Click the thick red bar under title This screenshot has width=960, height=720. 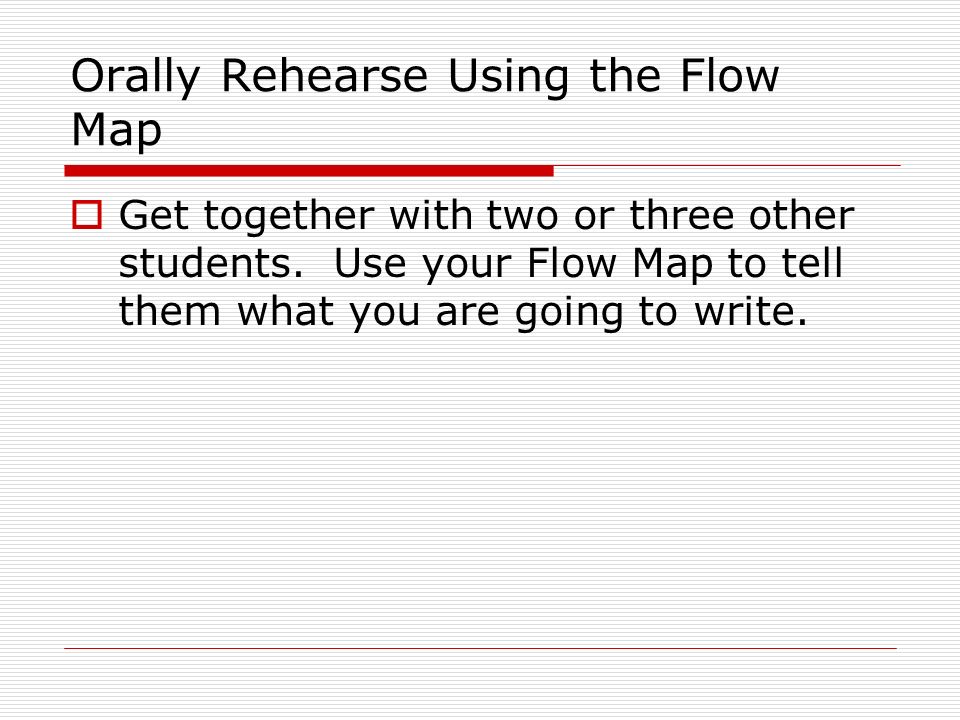pos(309,171)
